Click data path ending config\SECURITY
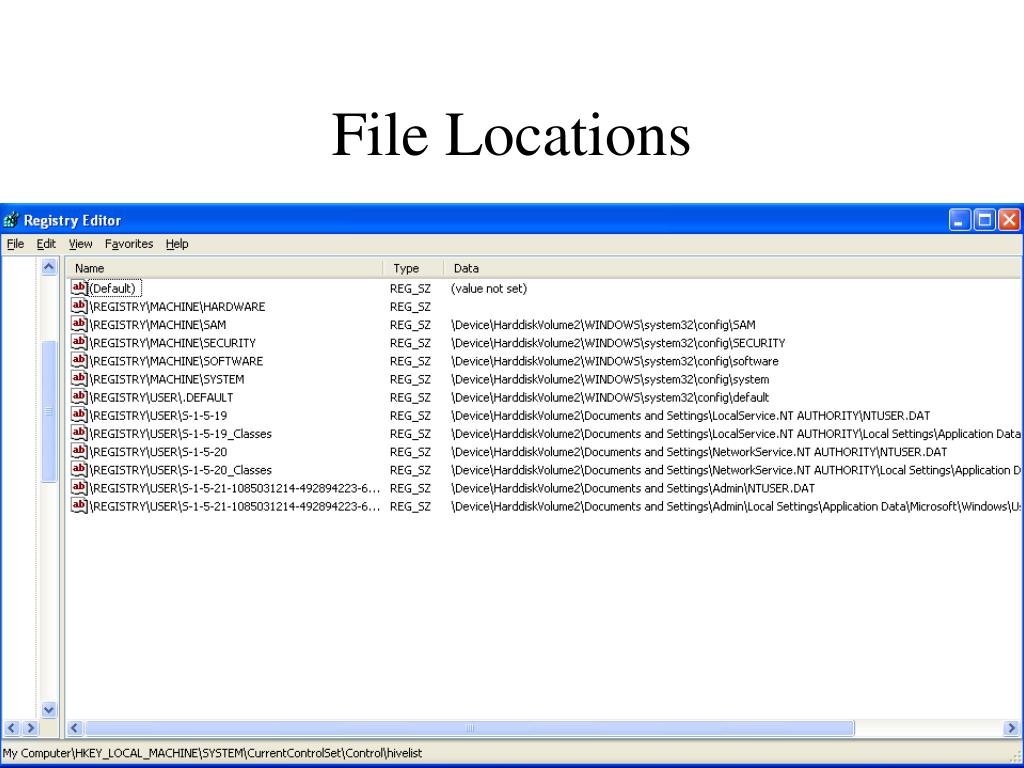This screenshot has width=1024, height=768. coord(618,343)
